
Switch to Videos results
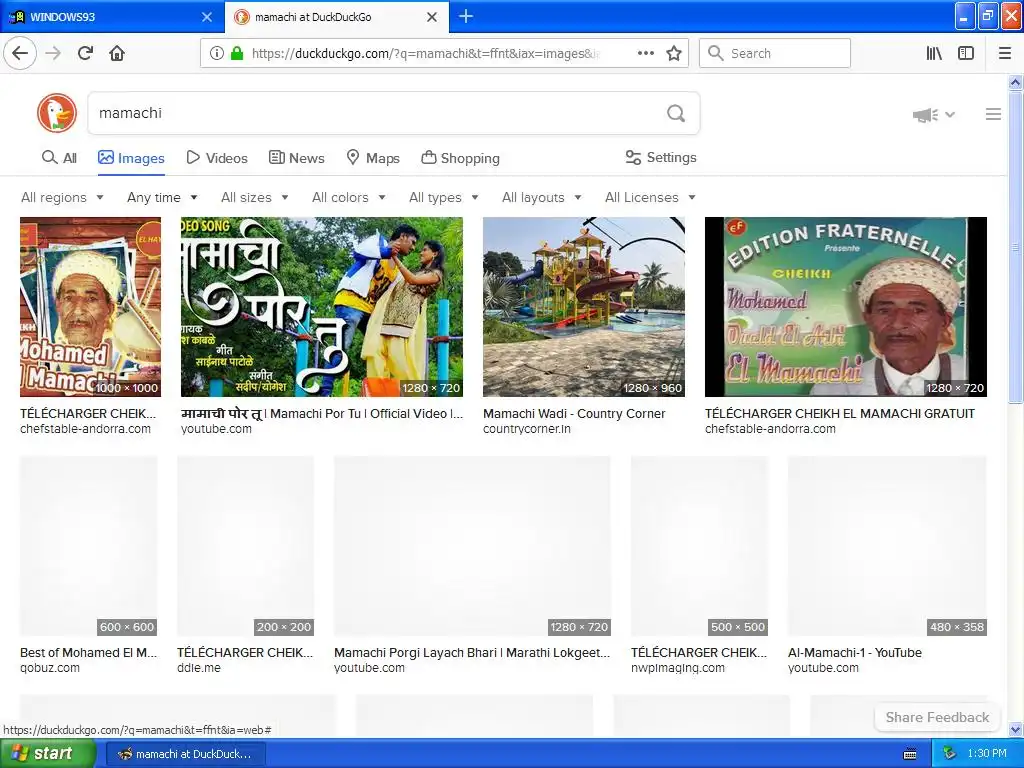(x=217, y=158)
